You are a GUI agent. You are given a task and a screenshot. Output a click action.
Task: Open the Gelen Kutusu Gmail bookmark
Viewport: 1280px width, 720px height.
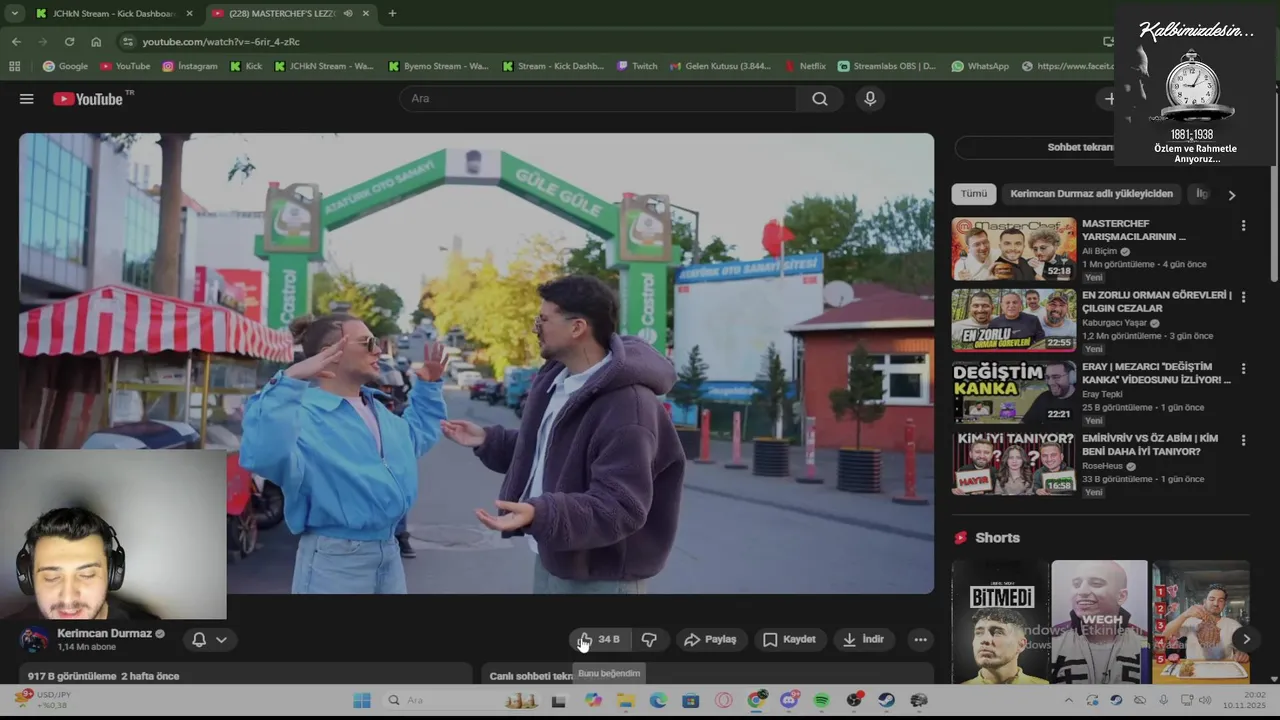720,66
